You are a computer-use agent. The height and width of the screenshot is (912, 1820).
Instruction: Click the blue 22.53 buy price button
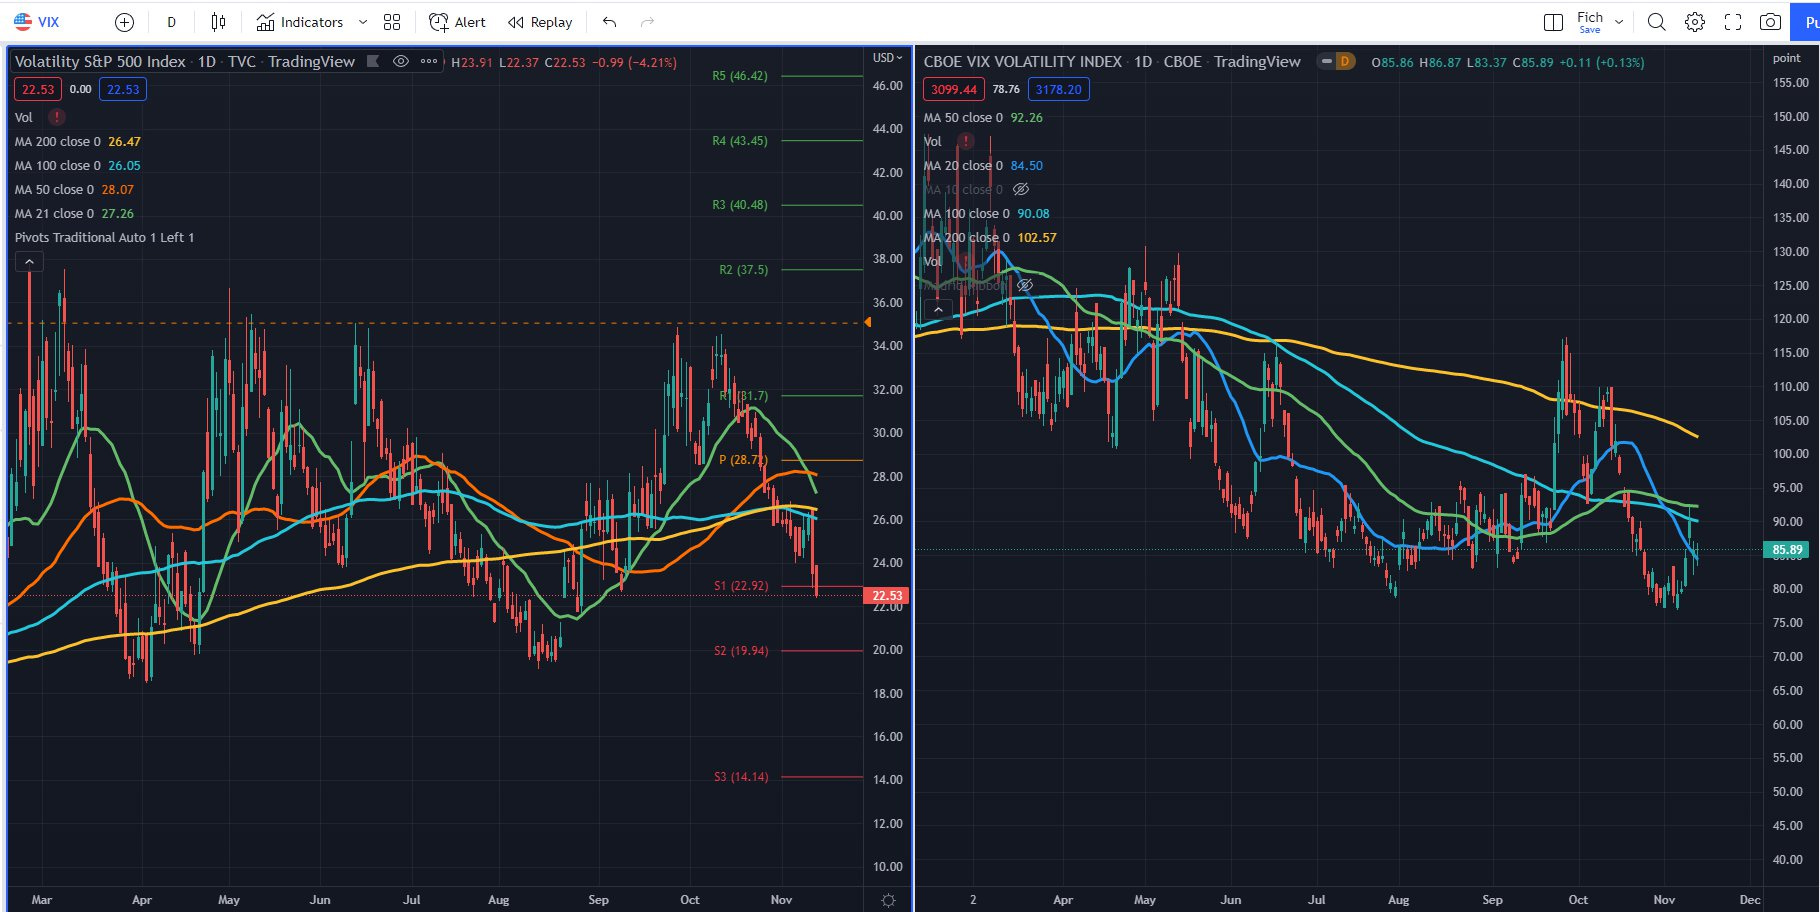point(123,89)
